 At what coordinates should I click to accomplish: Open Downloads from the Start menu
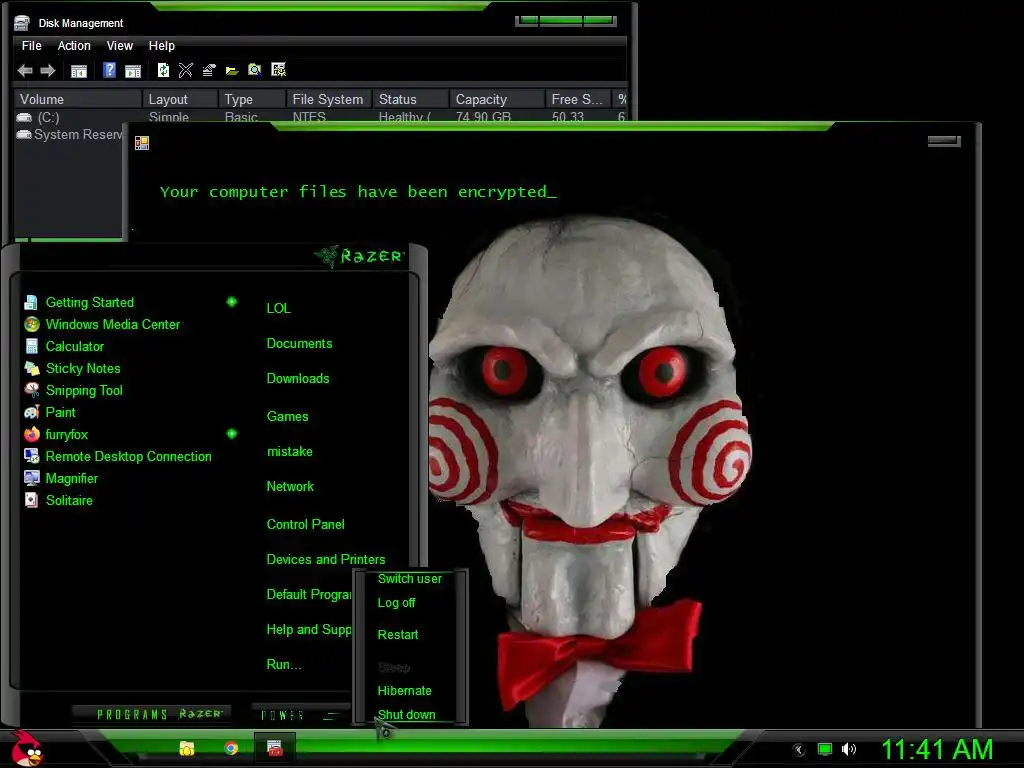298,379
